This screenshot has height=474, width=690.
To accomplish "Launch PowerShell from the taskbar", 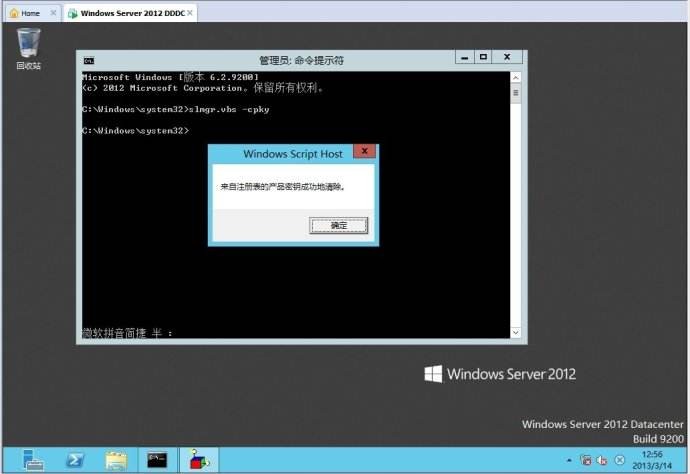I will 74,460.
